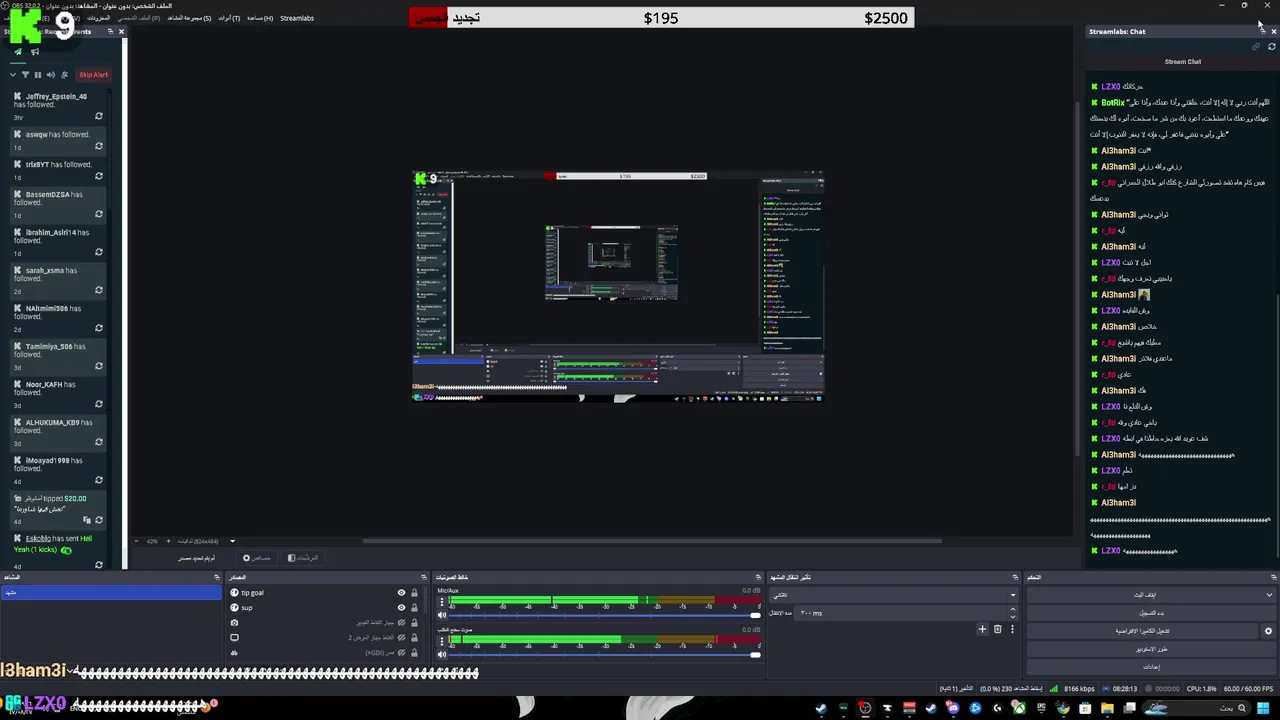Replay the Jeffrey_Epstein_40 follow alert
The height and width of the screenshot is (720, 1280).
pos(99,116)
